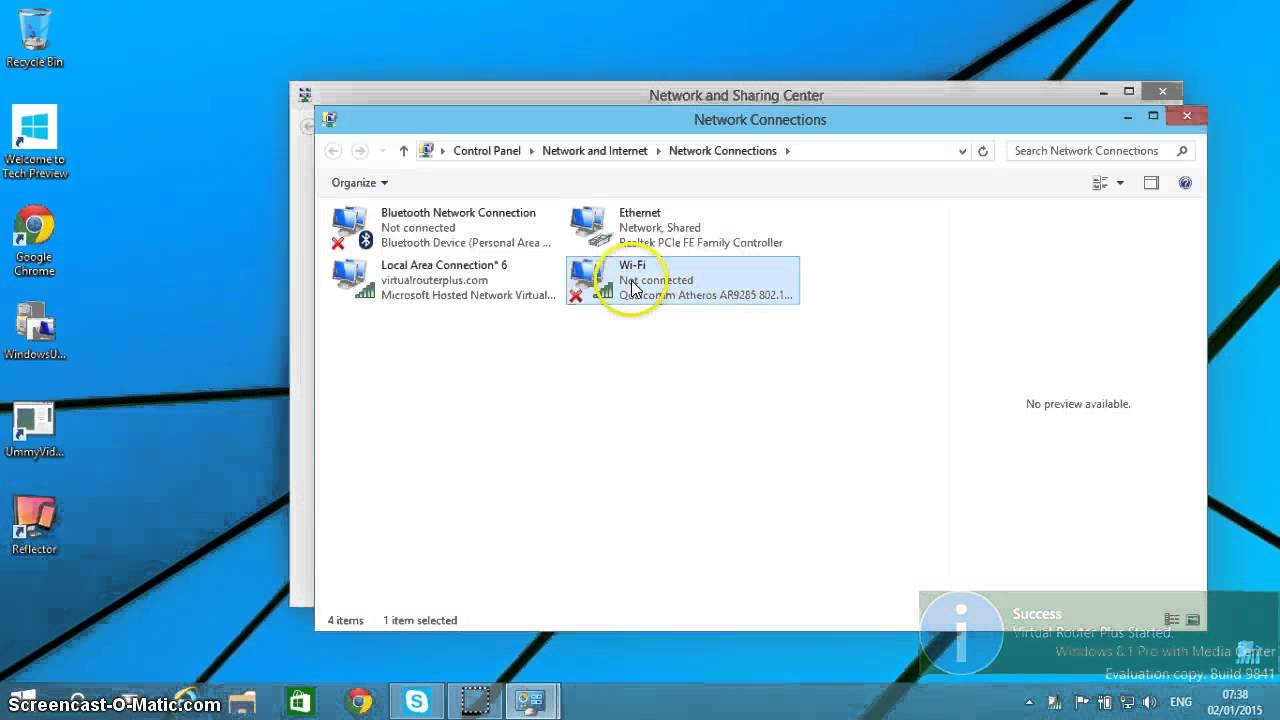Click the Network and Sharing Center title icon

click(304, 95)
